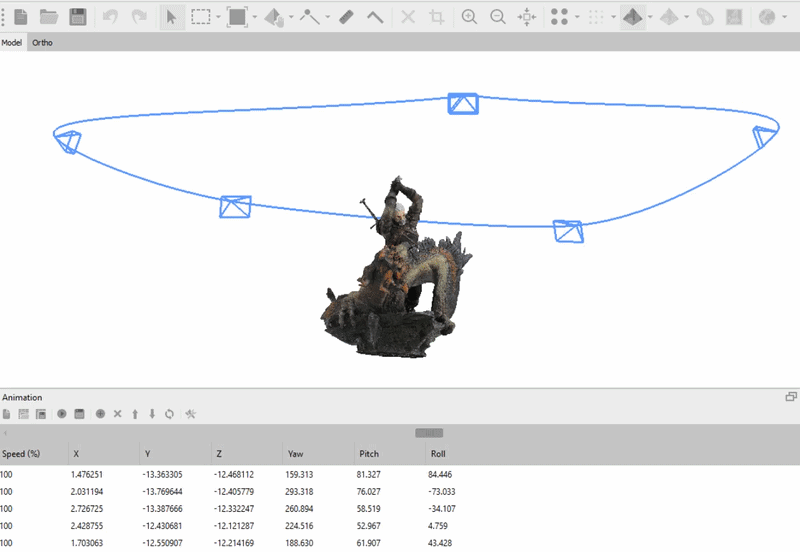Image resolution: width=800 pixels, height=552 pixels.
Task: Redo the last undone action
Action: click(139, 17)
